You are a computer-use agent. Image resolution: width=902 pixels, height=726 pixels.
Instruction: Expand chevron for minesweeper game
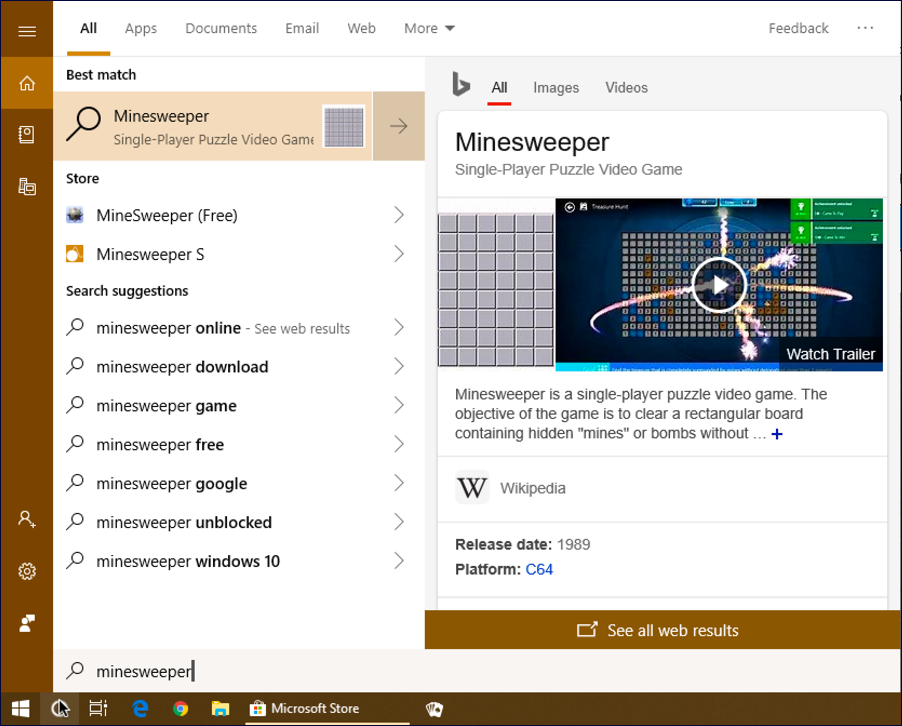coord(399,406)
